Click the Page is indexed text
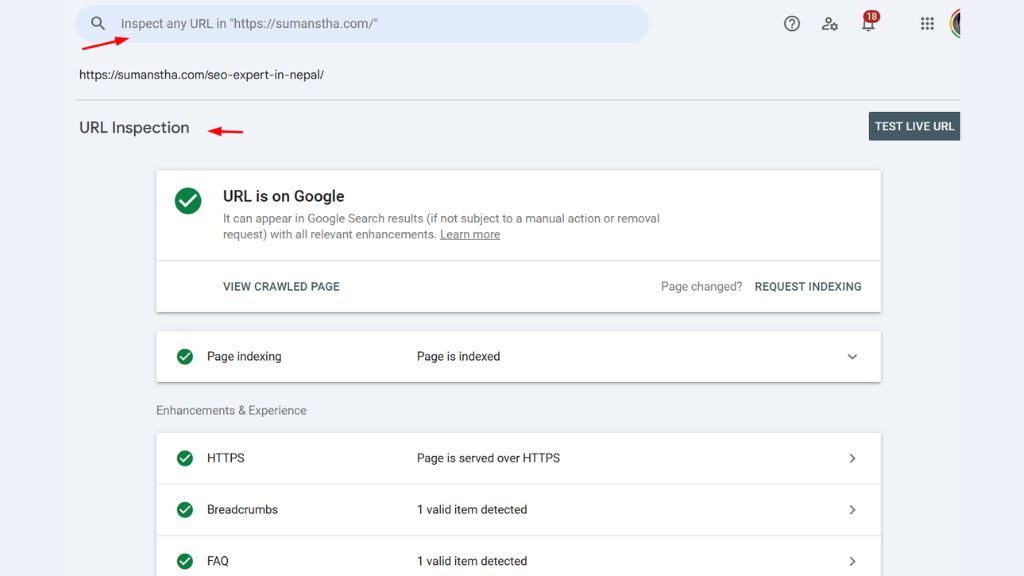Screen dimensions: 1024x576 [458, 357]
